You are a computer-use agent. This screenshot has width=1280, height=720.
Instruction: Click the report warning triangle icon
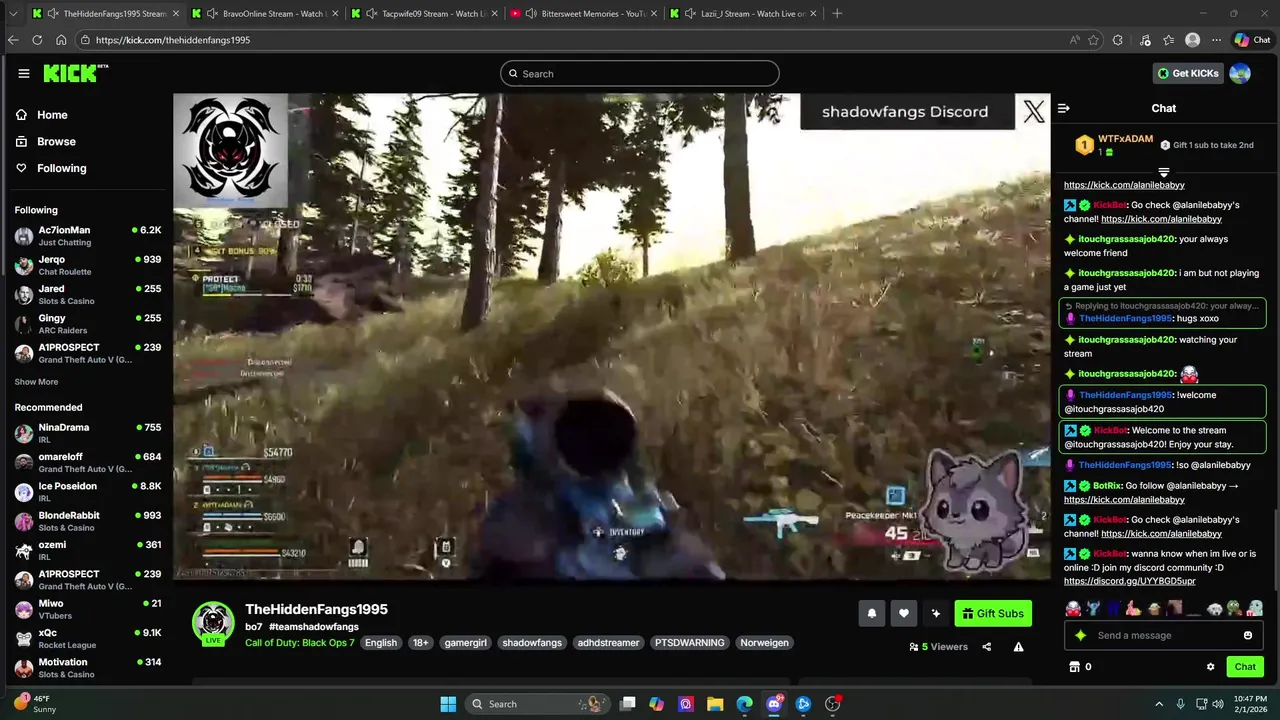[1018, 647]
